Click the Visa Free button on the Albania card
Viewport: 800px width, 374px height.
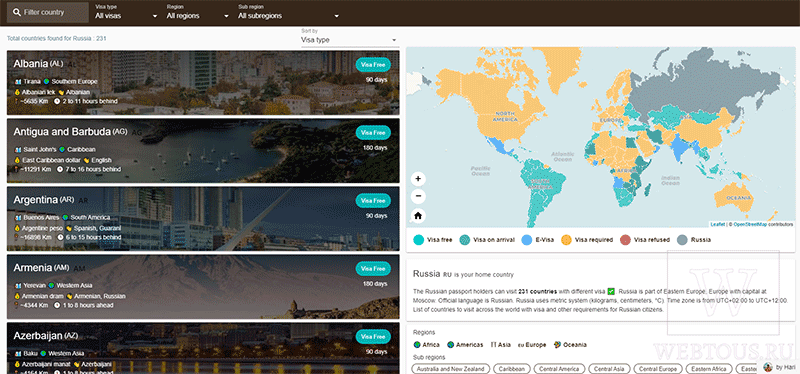pyautogui.click(x=373, y=64)
